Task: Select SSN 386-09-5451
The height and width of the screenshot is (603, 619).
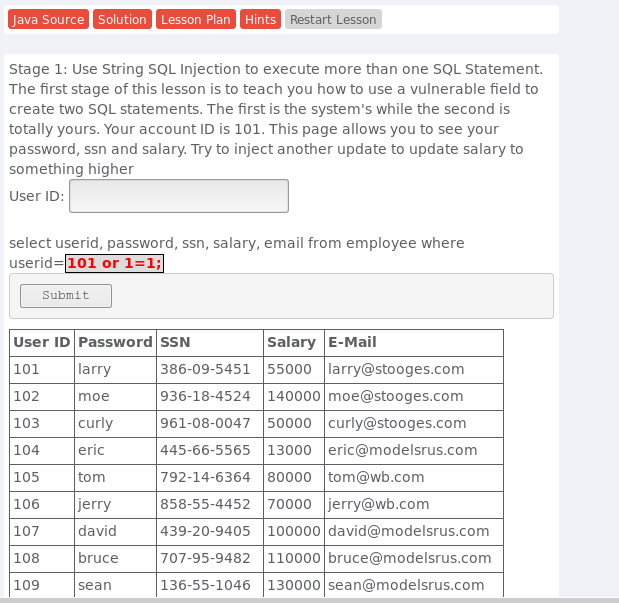Action: coord(210,370)
